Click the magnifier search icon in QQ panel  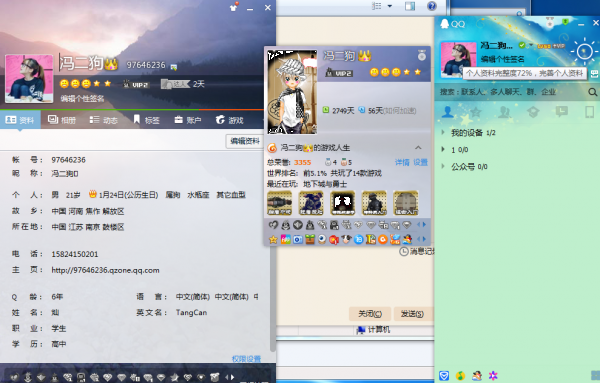(592, 92)
